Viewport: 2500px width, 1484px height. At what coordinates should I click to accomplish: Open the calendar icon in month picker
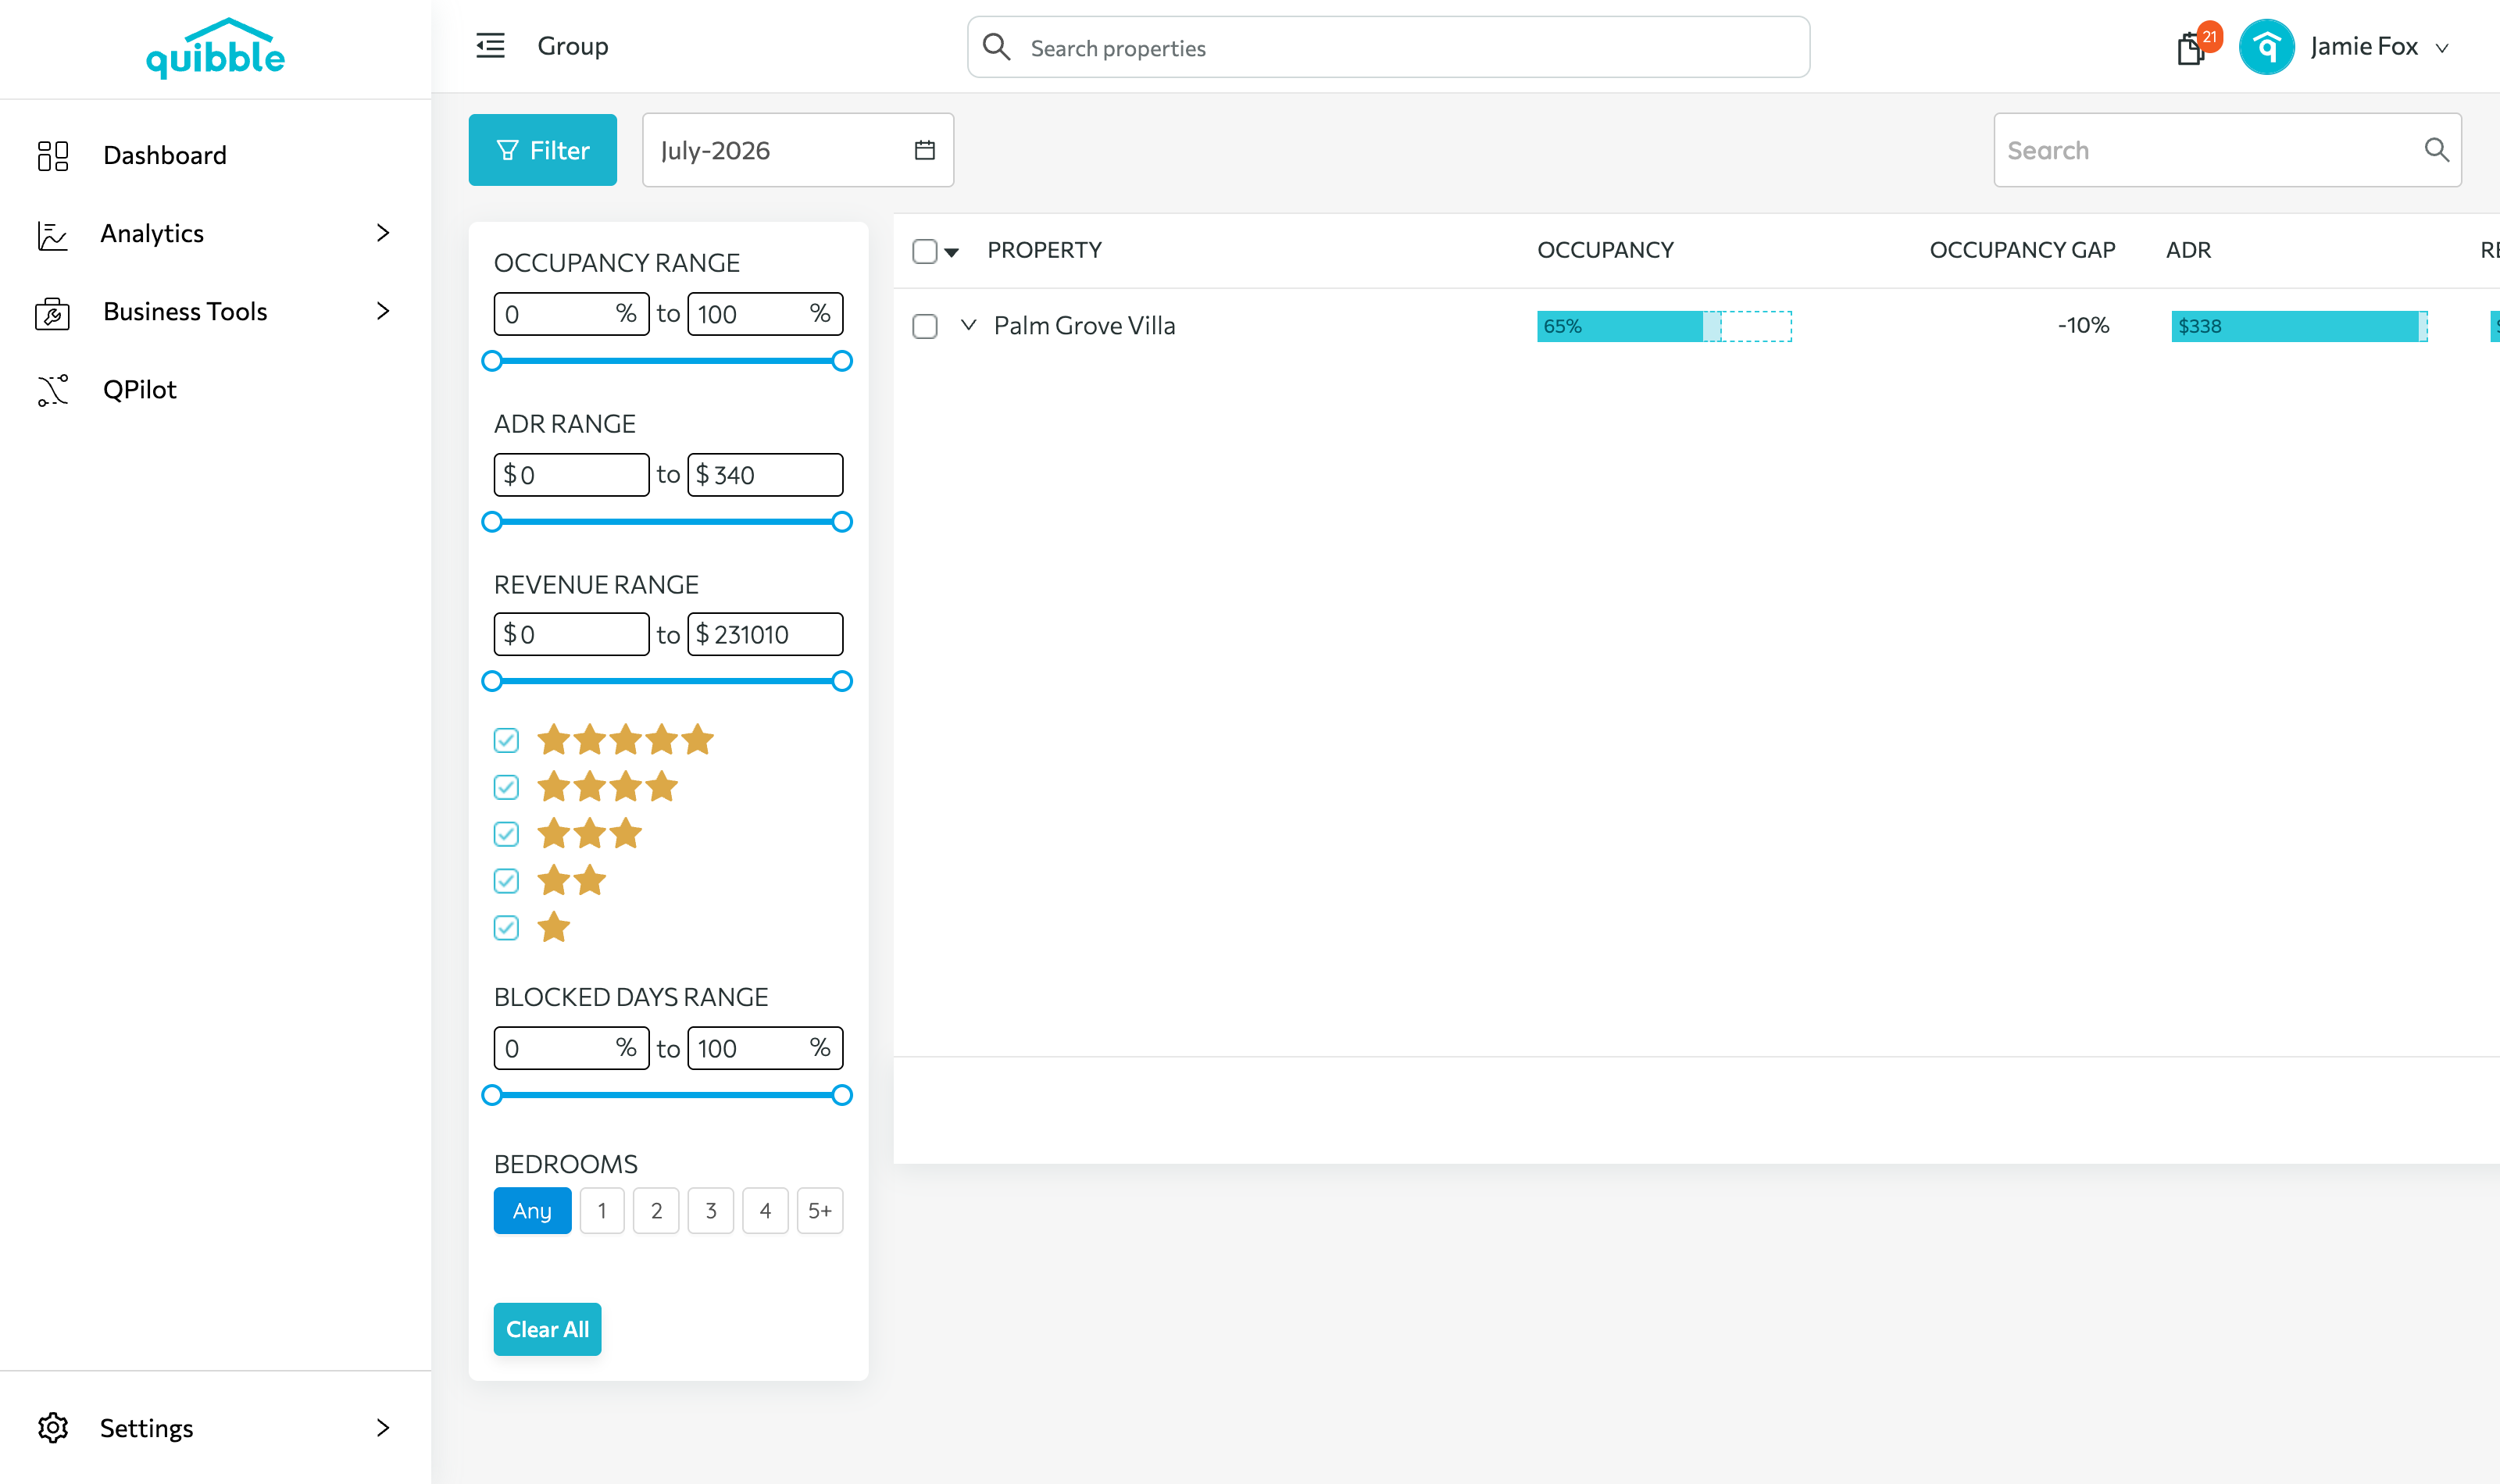pos(925,150)
